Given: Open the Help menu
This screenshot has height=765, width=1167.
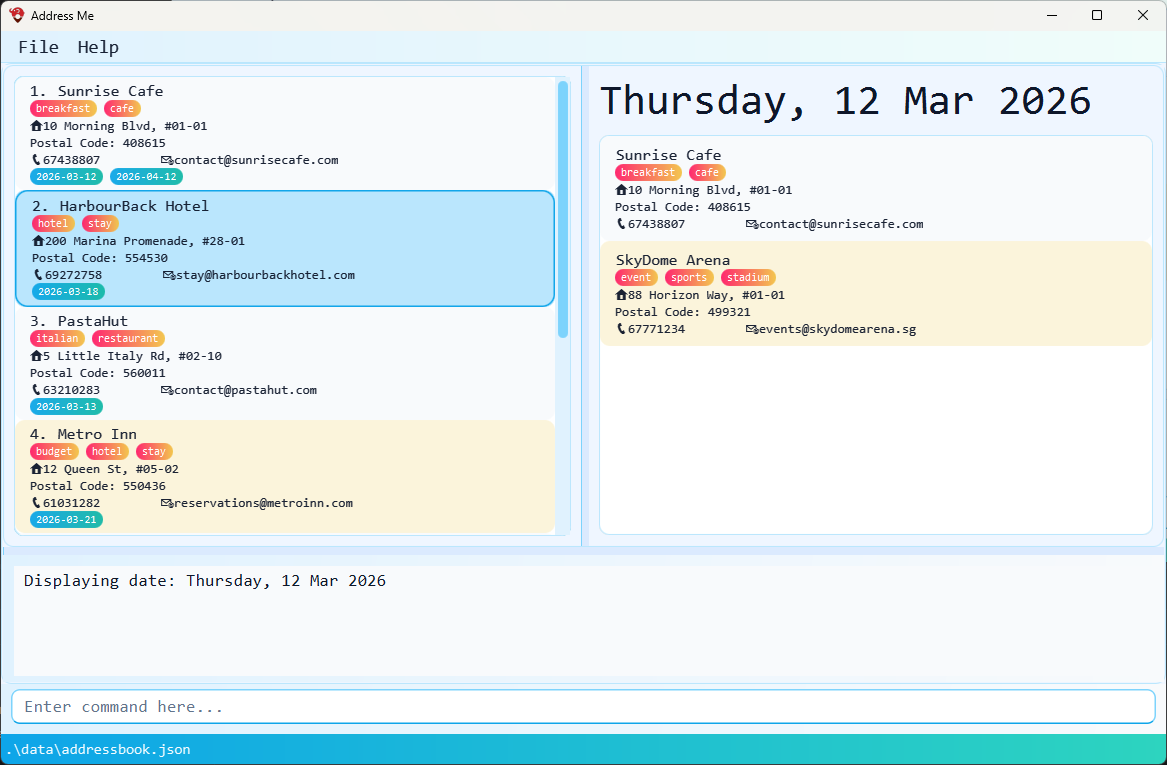Looking at the screenshot, I should point(98,47).
